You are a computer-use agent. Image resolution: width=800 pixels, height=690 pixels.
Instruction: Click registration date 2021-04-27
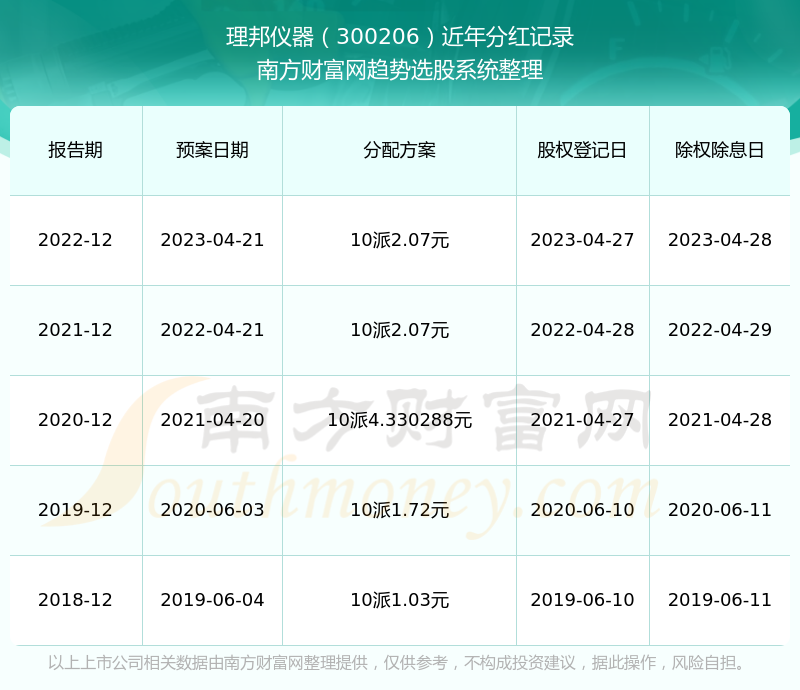(582, 420)
